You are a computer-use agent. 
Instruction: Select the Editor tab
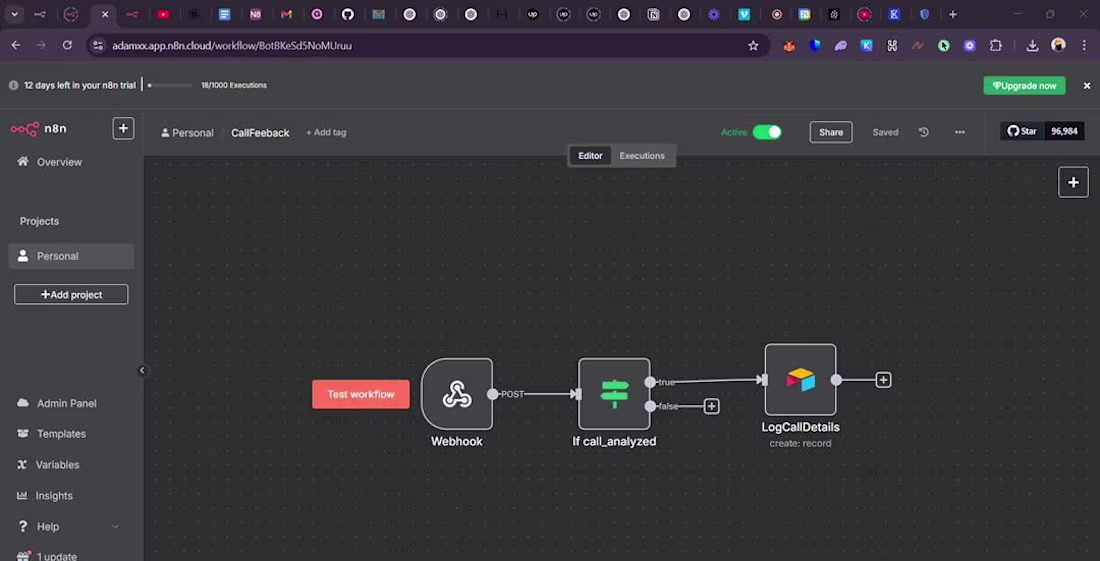click(590, 156)
